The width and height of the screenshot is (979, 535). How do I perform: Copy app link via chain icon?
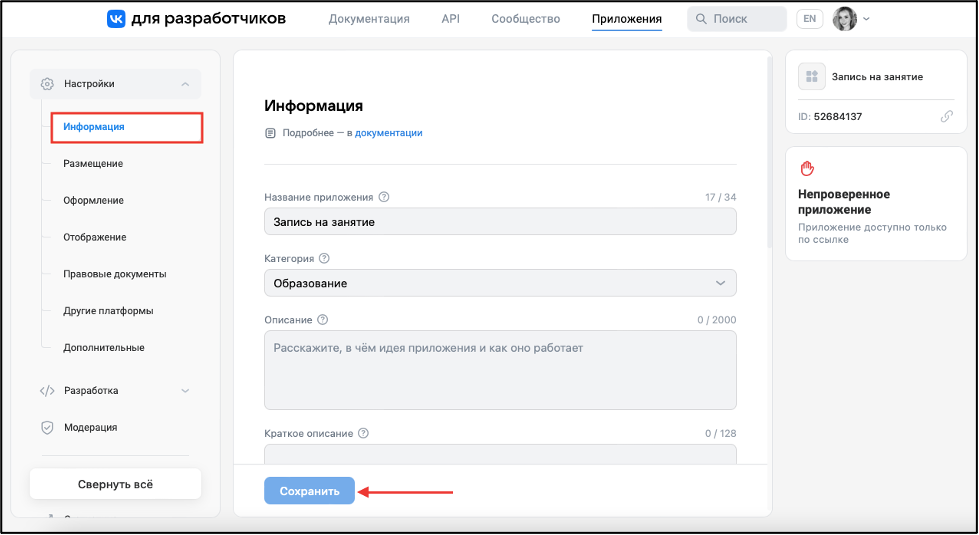pos(947,117)
